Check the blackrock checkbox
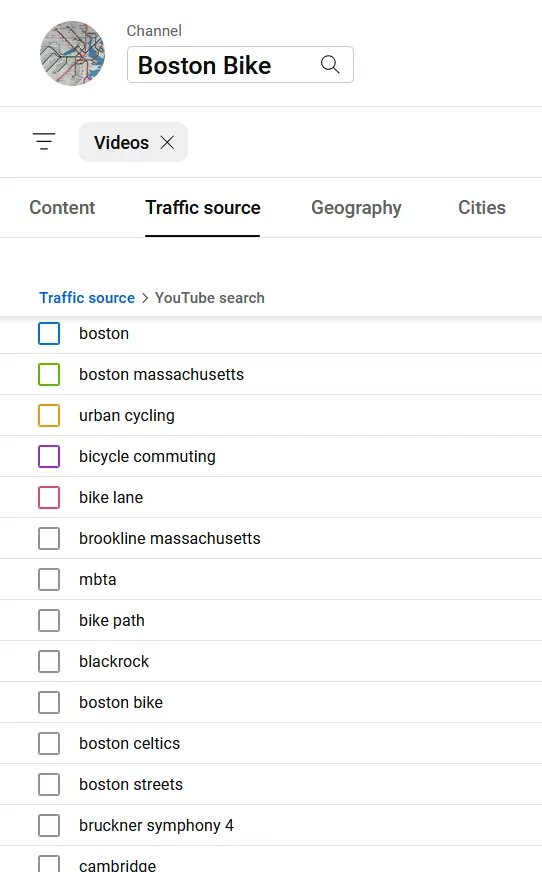The image size is (542, 872). pos(49,662)
